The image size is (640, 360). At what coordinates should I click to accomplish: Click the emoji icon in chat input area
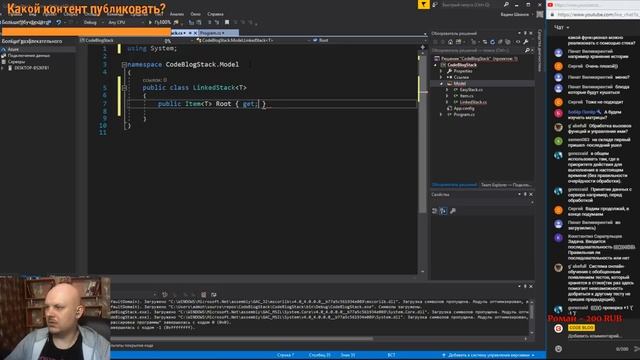[558, 349]
